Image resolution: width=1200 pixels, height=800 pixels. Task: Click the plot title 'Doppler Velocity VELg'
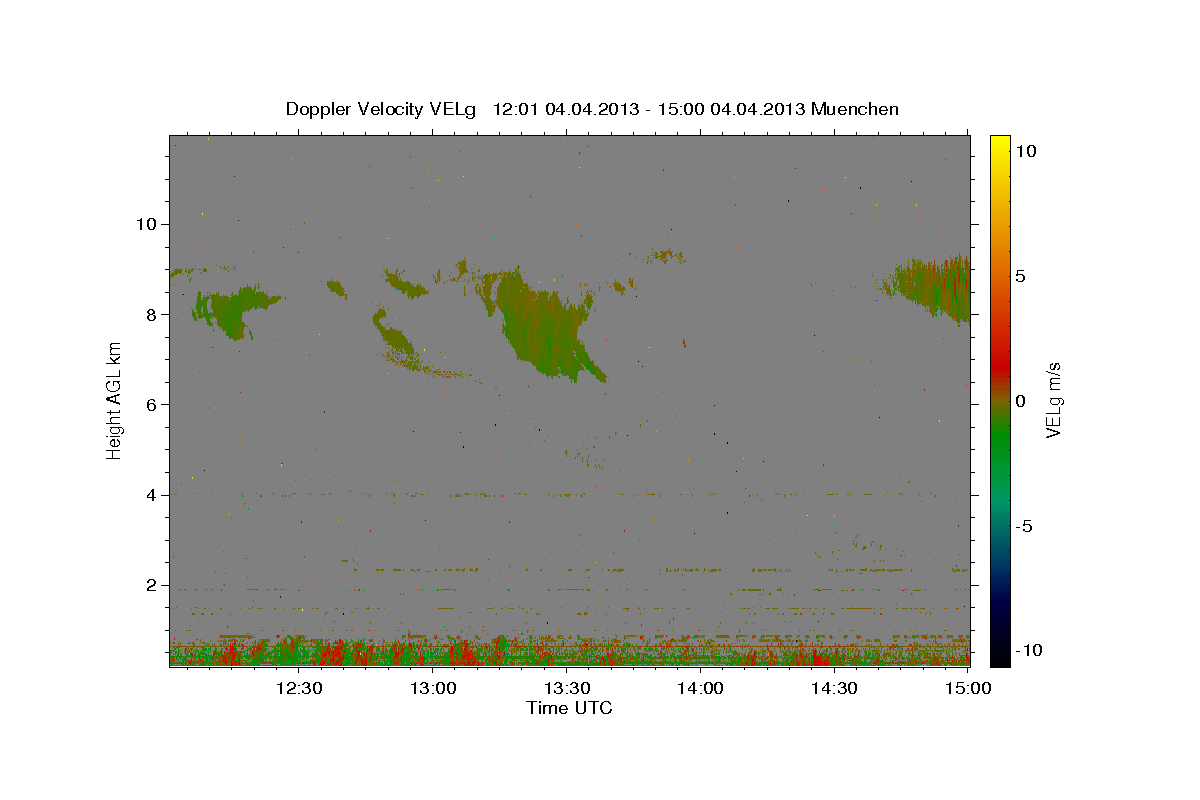(383, 109)
